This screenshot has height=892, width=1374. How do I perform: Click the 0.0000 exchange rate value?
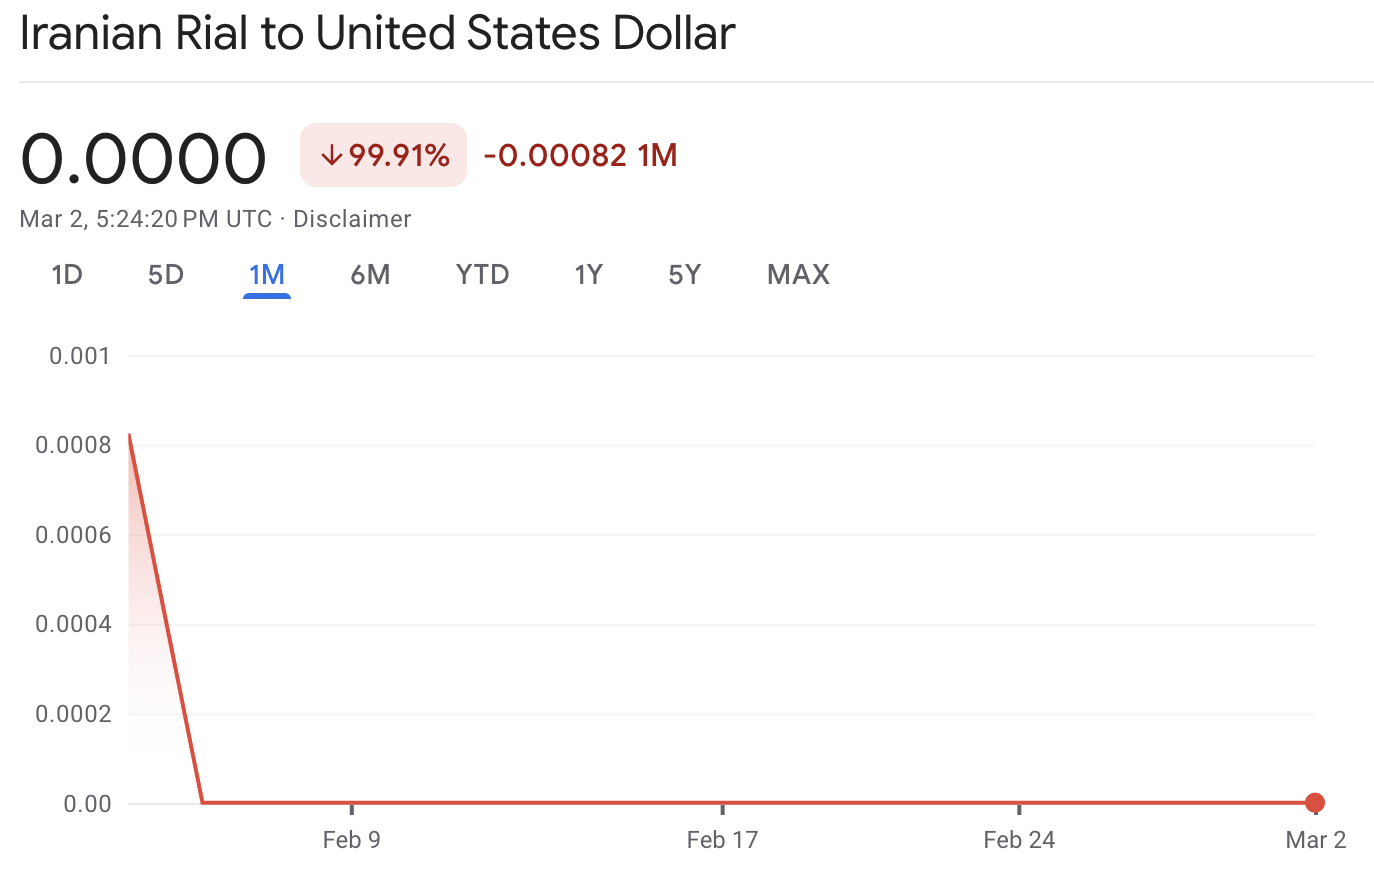pyautogui.click(x=143, y=155)
